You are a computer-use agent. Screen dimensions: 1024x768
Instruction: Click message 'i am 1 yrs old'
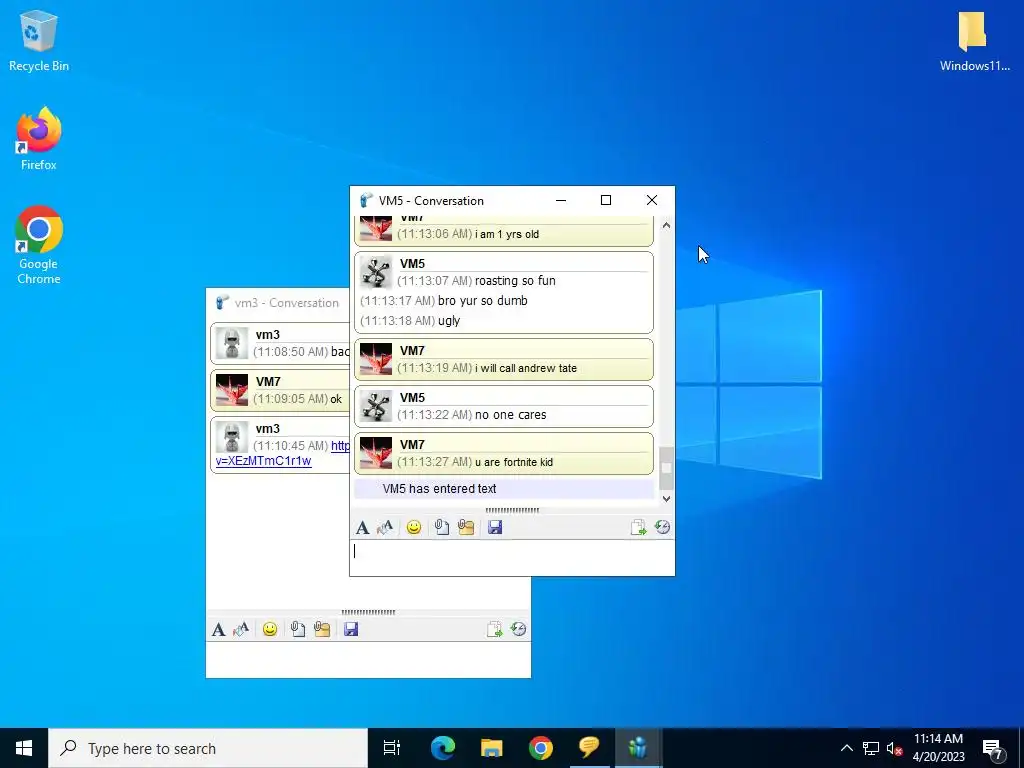click(507, 234)
